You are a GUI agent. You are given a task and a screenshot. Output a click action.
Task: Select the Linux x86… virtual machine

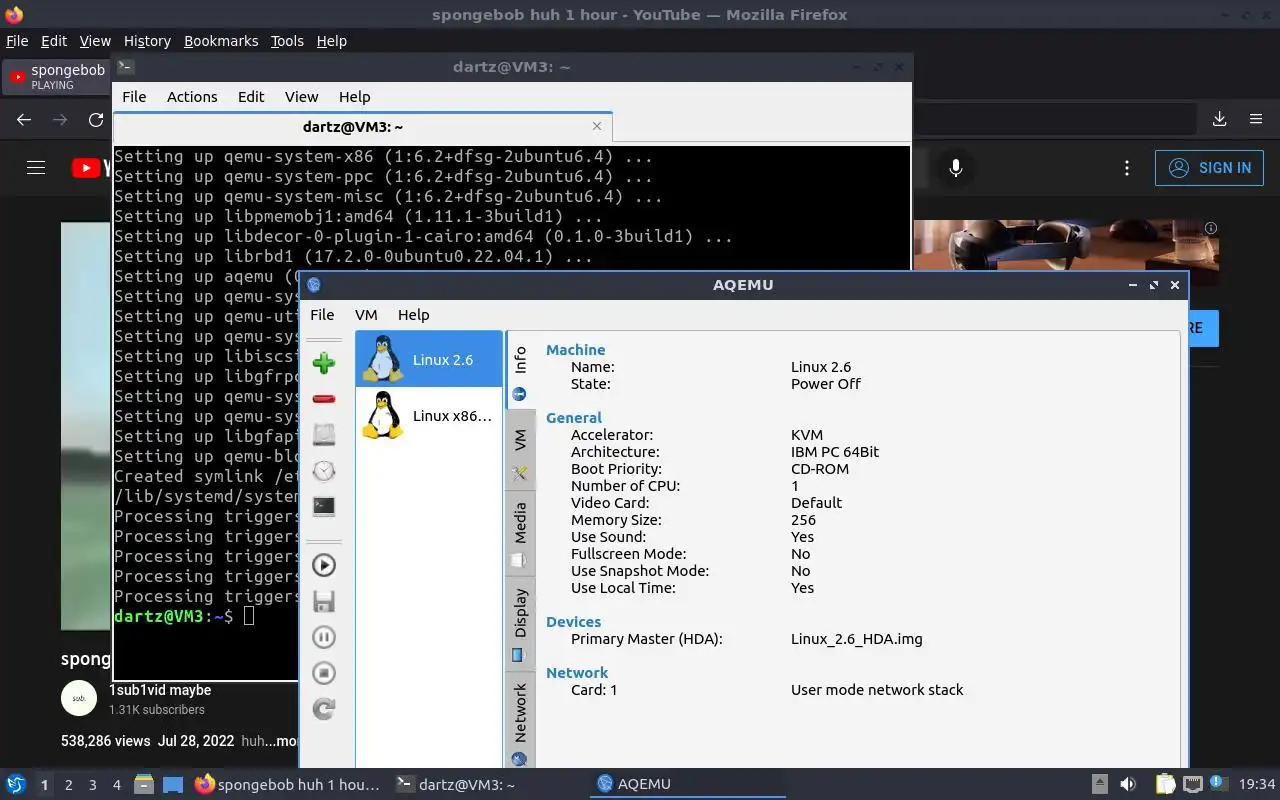(x=429, y=415)
